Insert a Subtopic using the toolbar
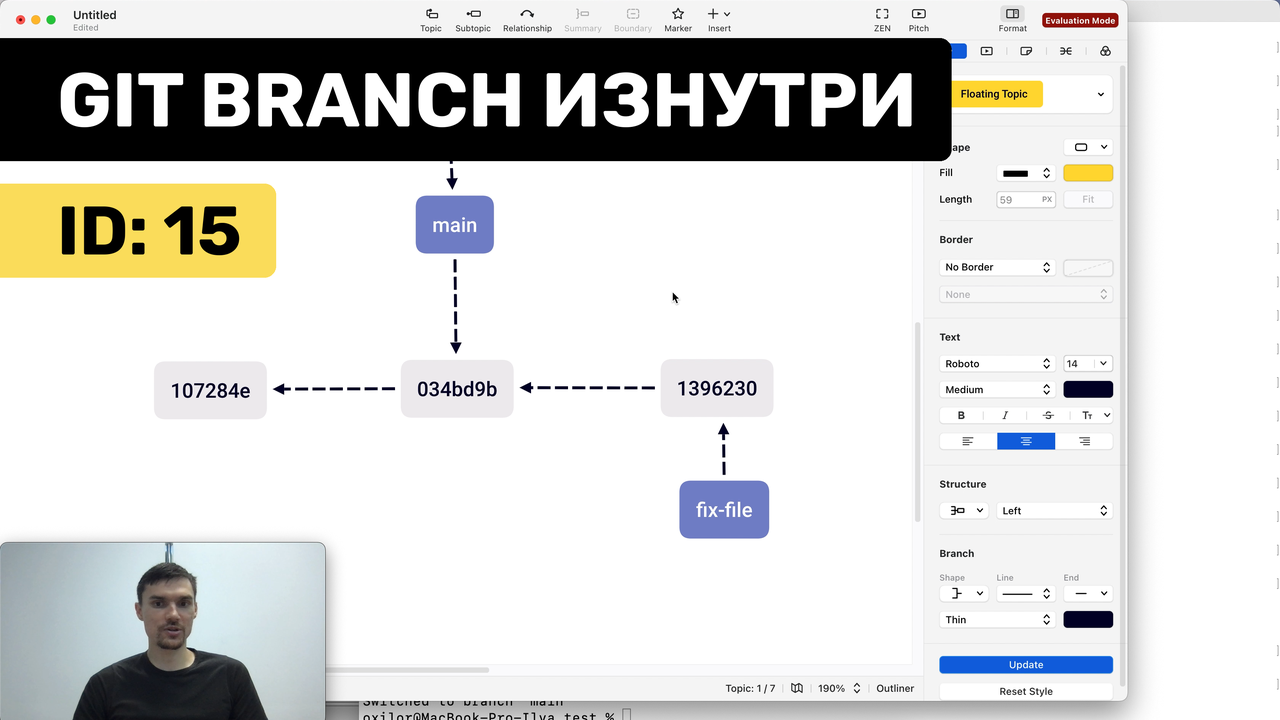The height and width of the screenshot is (720, 1280). (473, 20)
